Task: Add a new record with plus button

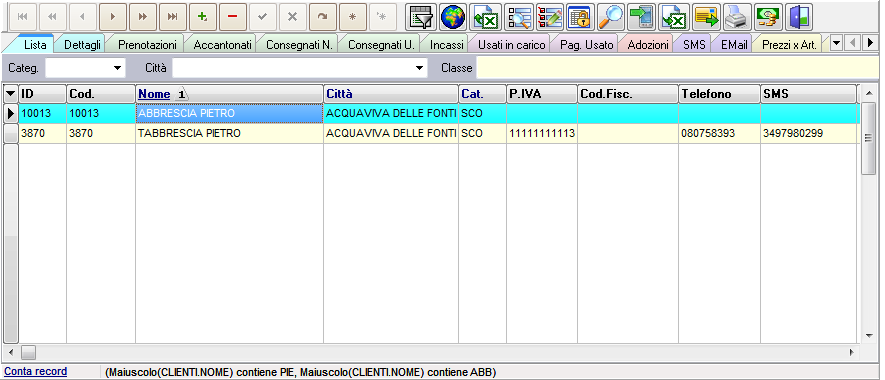Action: 203,17
